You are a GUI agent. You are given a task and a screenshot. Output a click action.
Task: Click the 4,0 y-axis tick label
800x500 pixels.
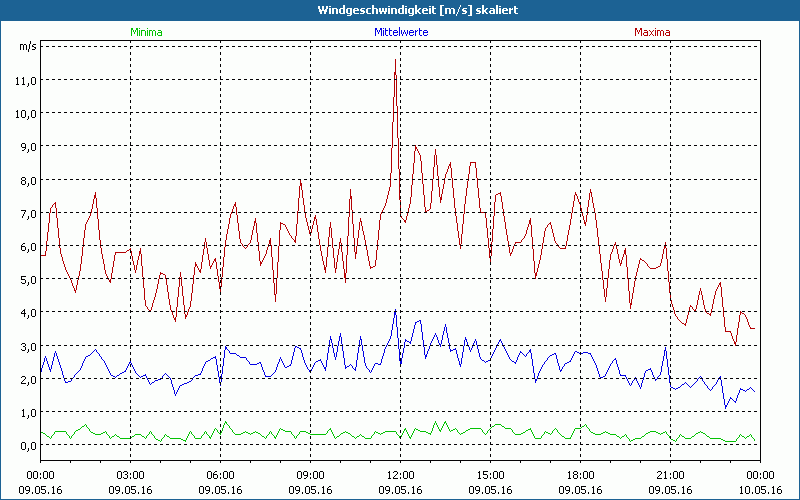click(x=28, y=312)
